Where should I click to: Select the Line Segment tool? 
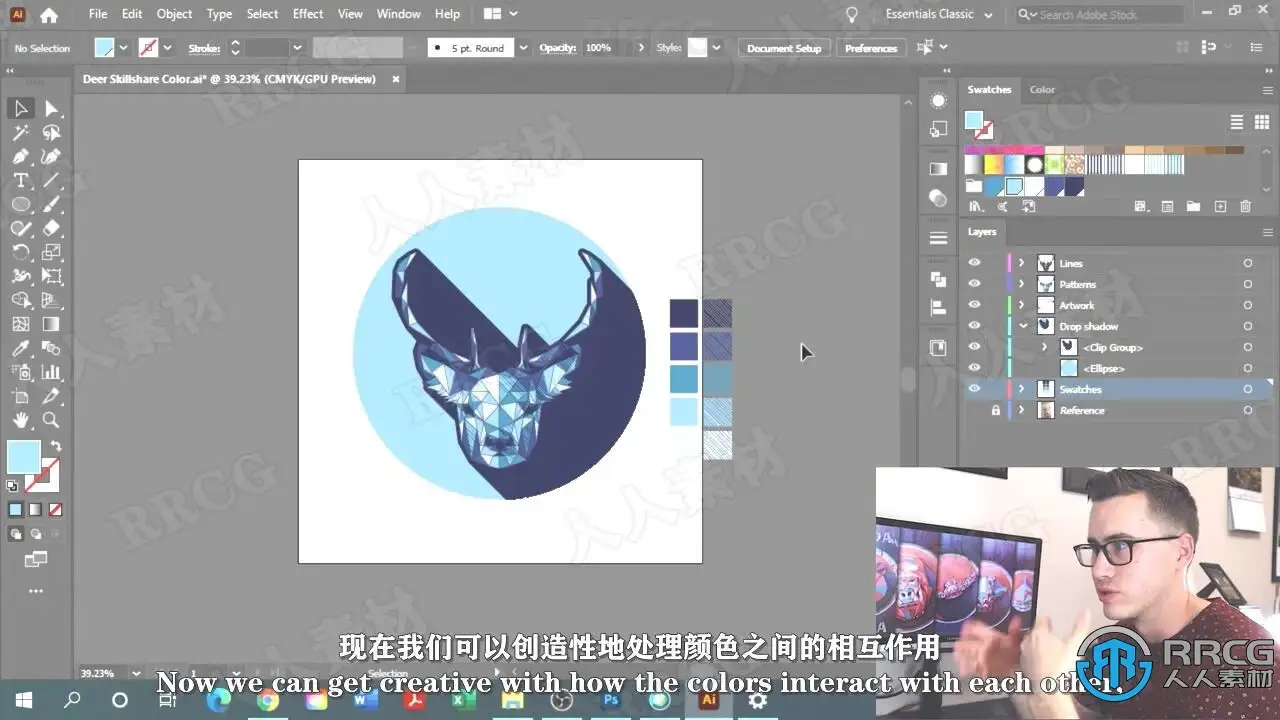[x=51, y=181]
